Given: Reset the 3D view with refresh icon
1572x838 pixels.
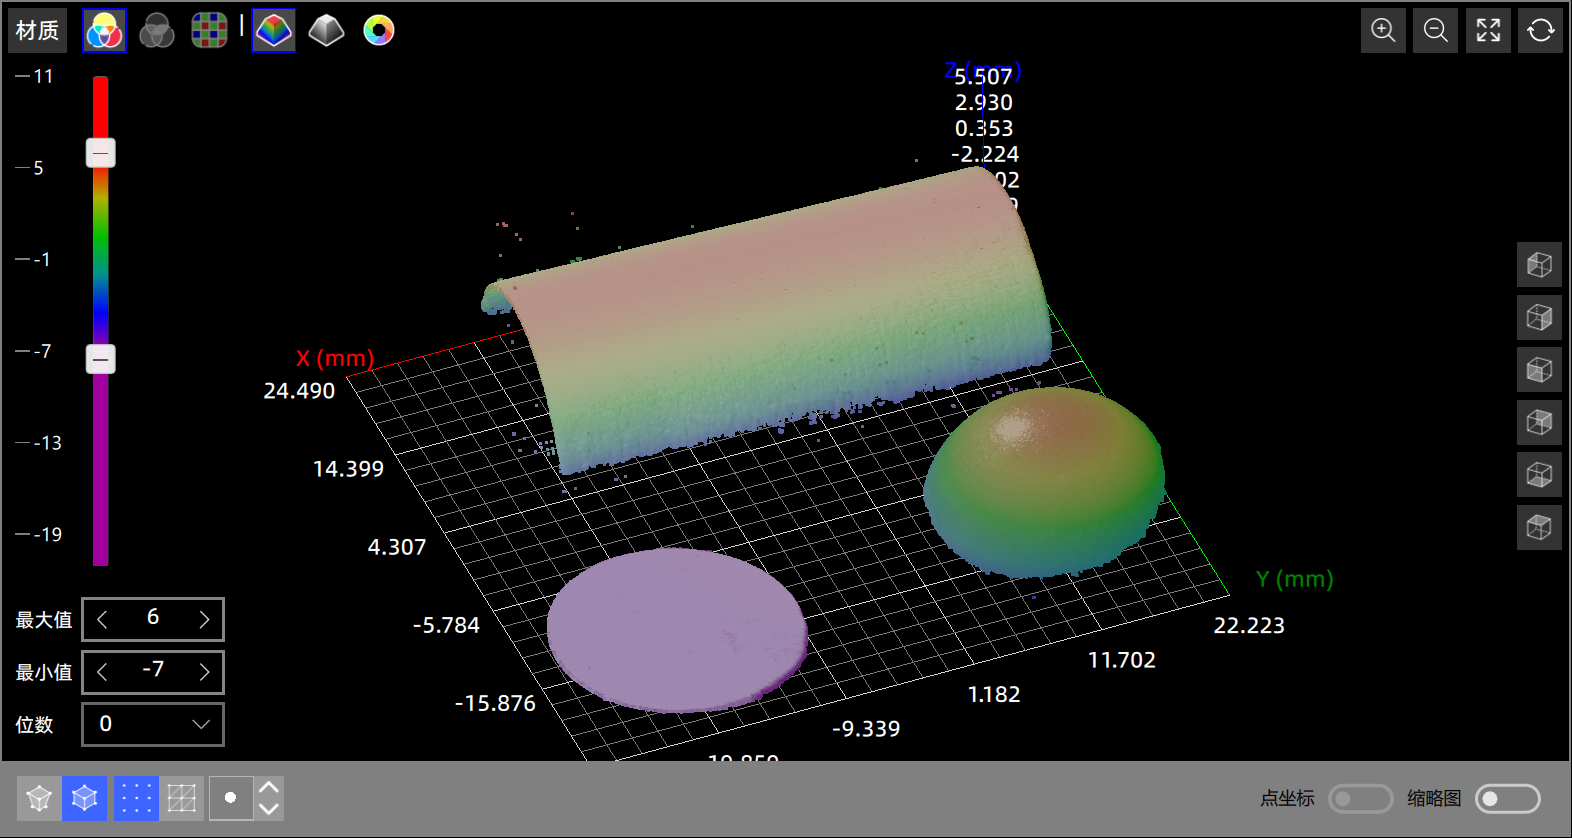Looking at the screenshot, I should (1540, 31).
